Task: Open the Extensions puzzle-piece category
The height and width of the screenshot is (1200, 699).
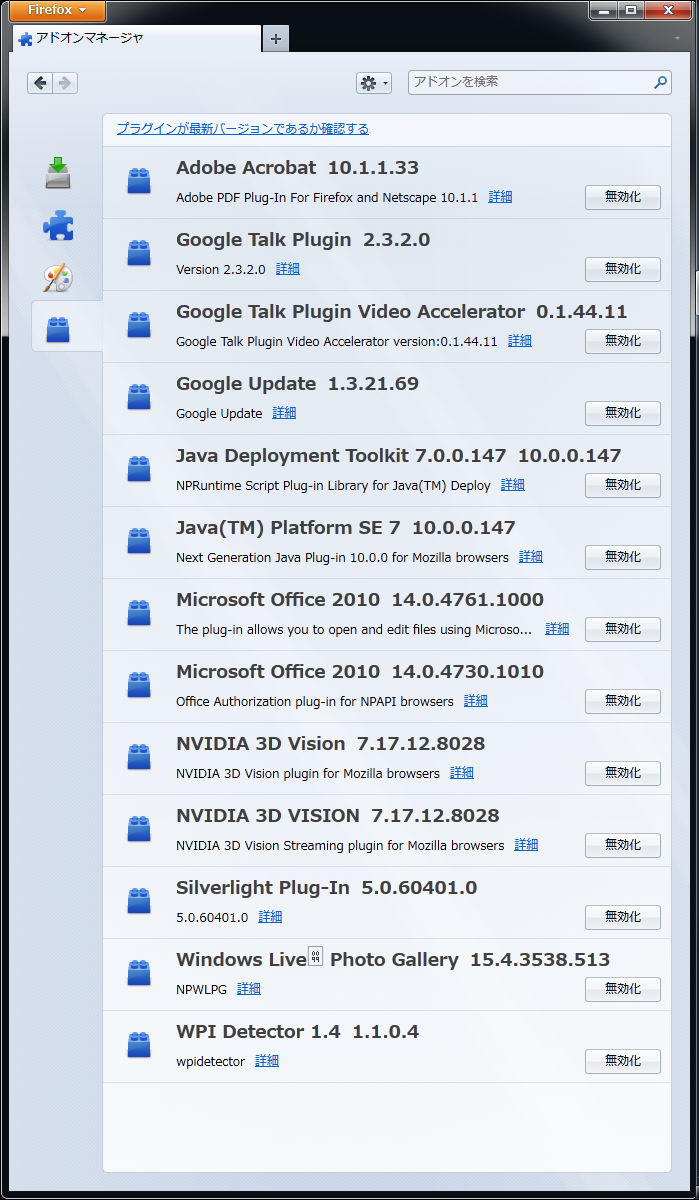Action: 58,225
